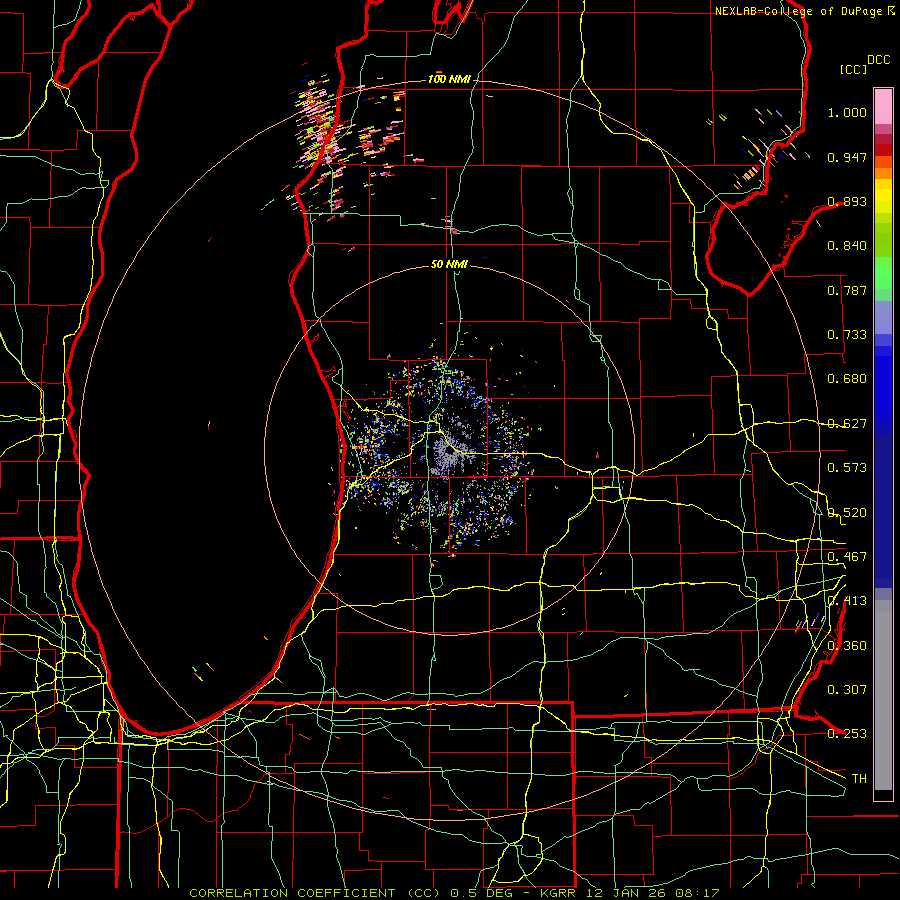This screenshot has width=900, height=900.
Task: Click the 100 NMI range ring label
Action: point(449,79)
